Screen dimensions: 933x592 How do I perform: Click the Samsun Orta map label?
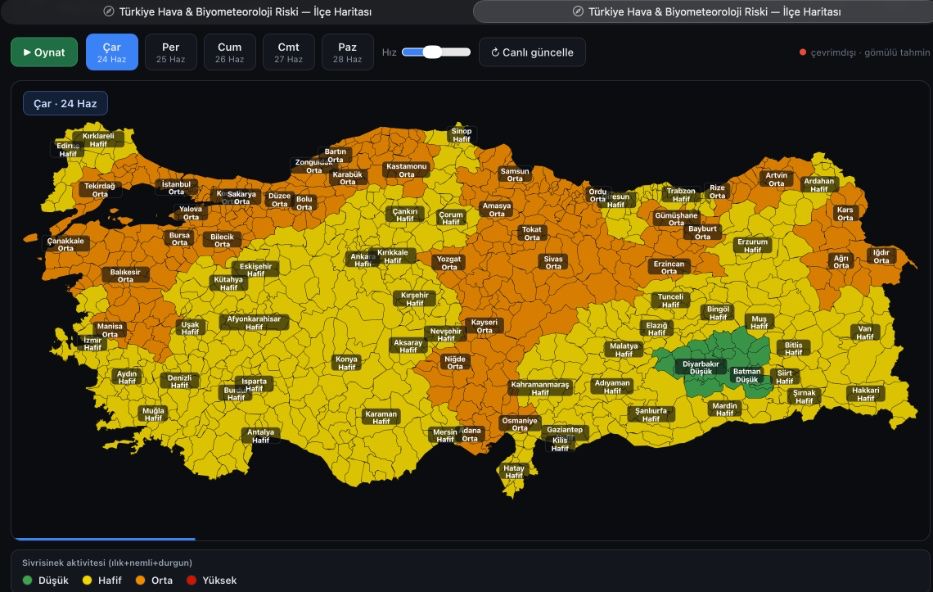(x=515, y=174)
